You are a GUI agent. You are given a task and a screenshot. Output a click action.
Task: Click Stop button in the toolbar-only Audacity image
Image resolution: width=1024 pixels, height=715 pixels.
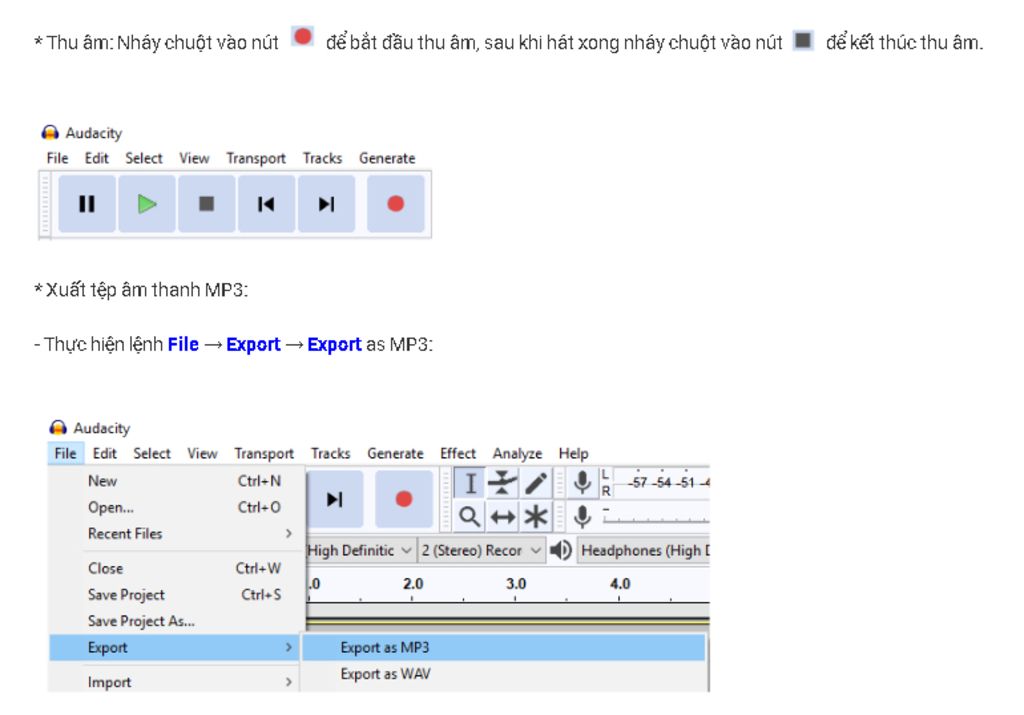(x=206, y=204)
